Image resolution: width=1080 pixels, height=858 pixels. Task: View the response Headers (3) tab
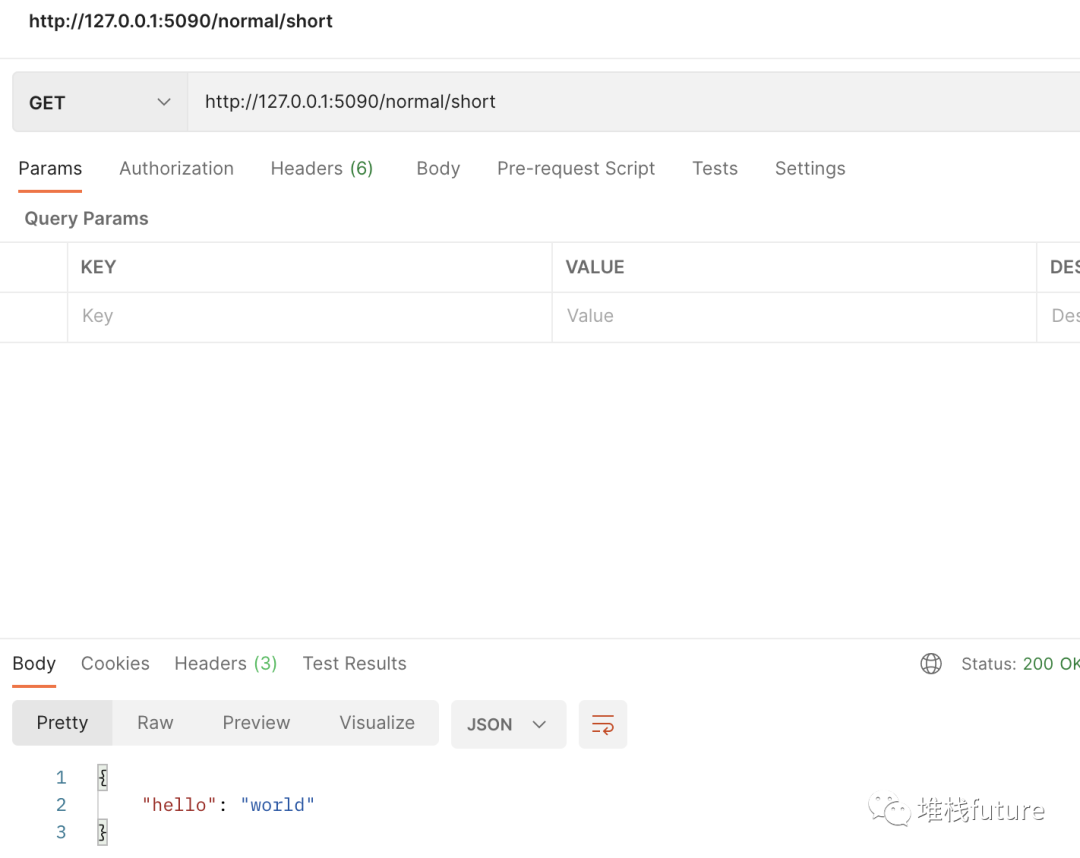coord(225,663)
